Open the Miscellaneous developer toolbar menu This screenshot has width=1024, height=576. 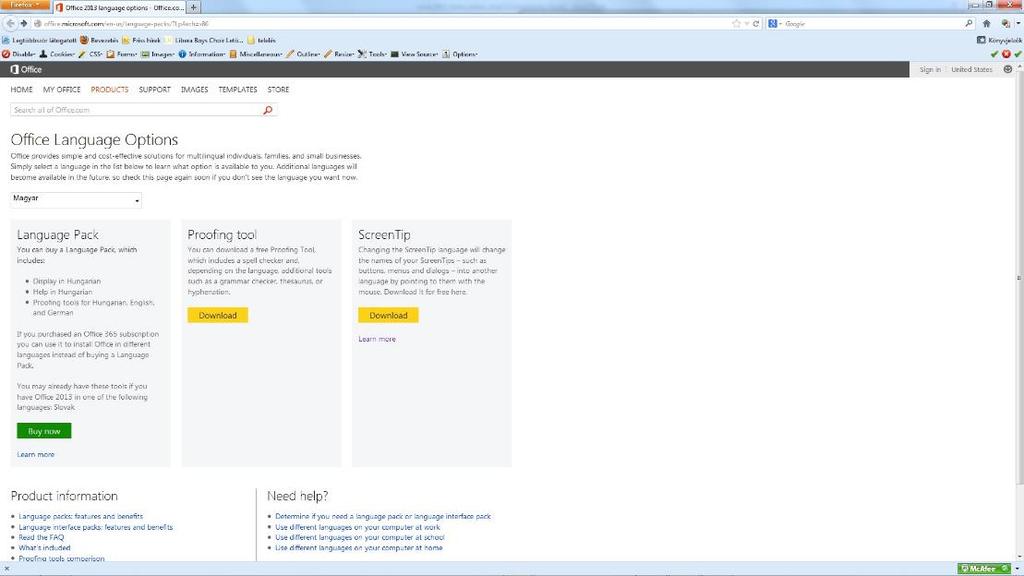[256, 54]
